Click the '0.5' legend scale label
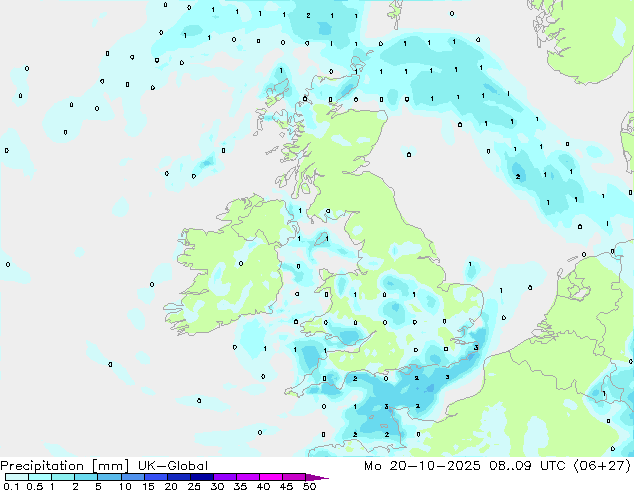Screen dimensions: 634x490 pos(34,486)
